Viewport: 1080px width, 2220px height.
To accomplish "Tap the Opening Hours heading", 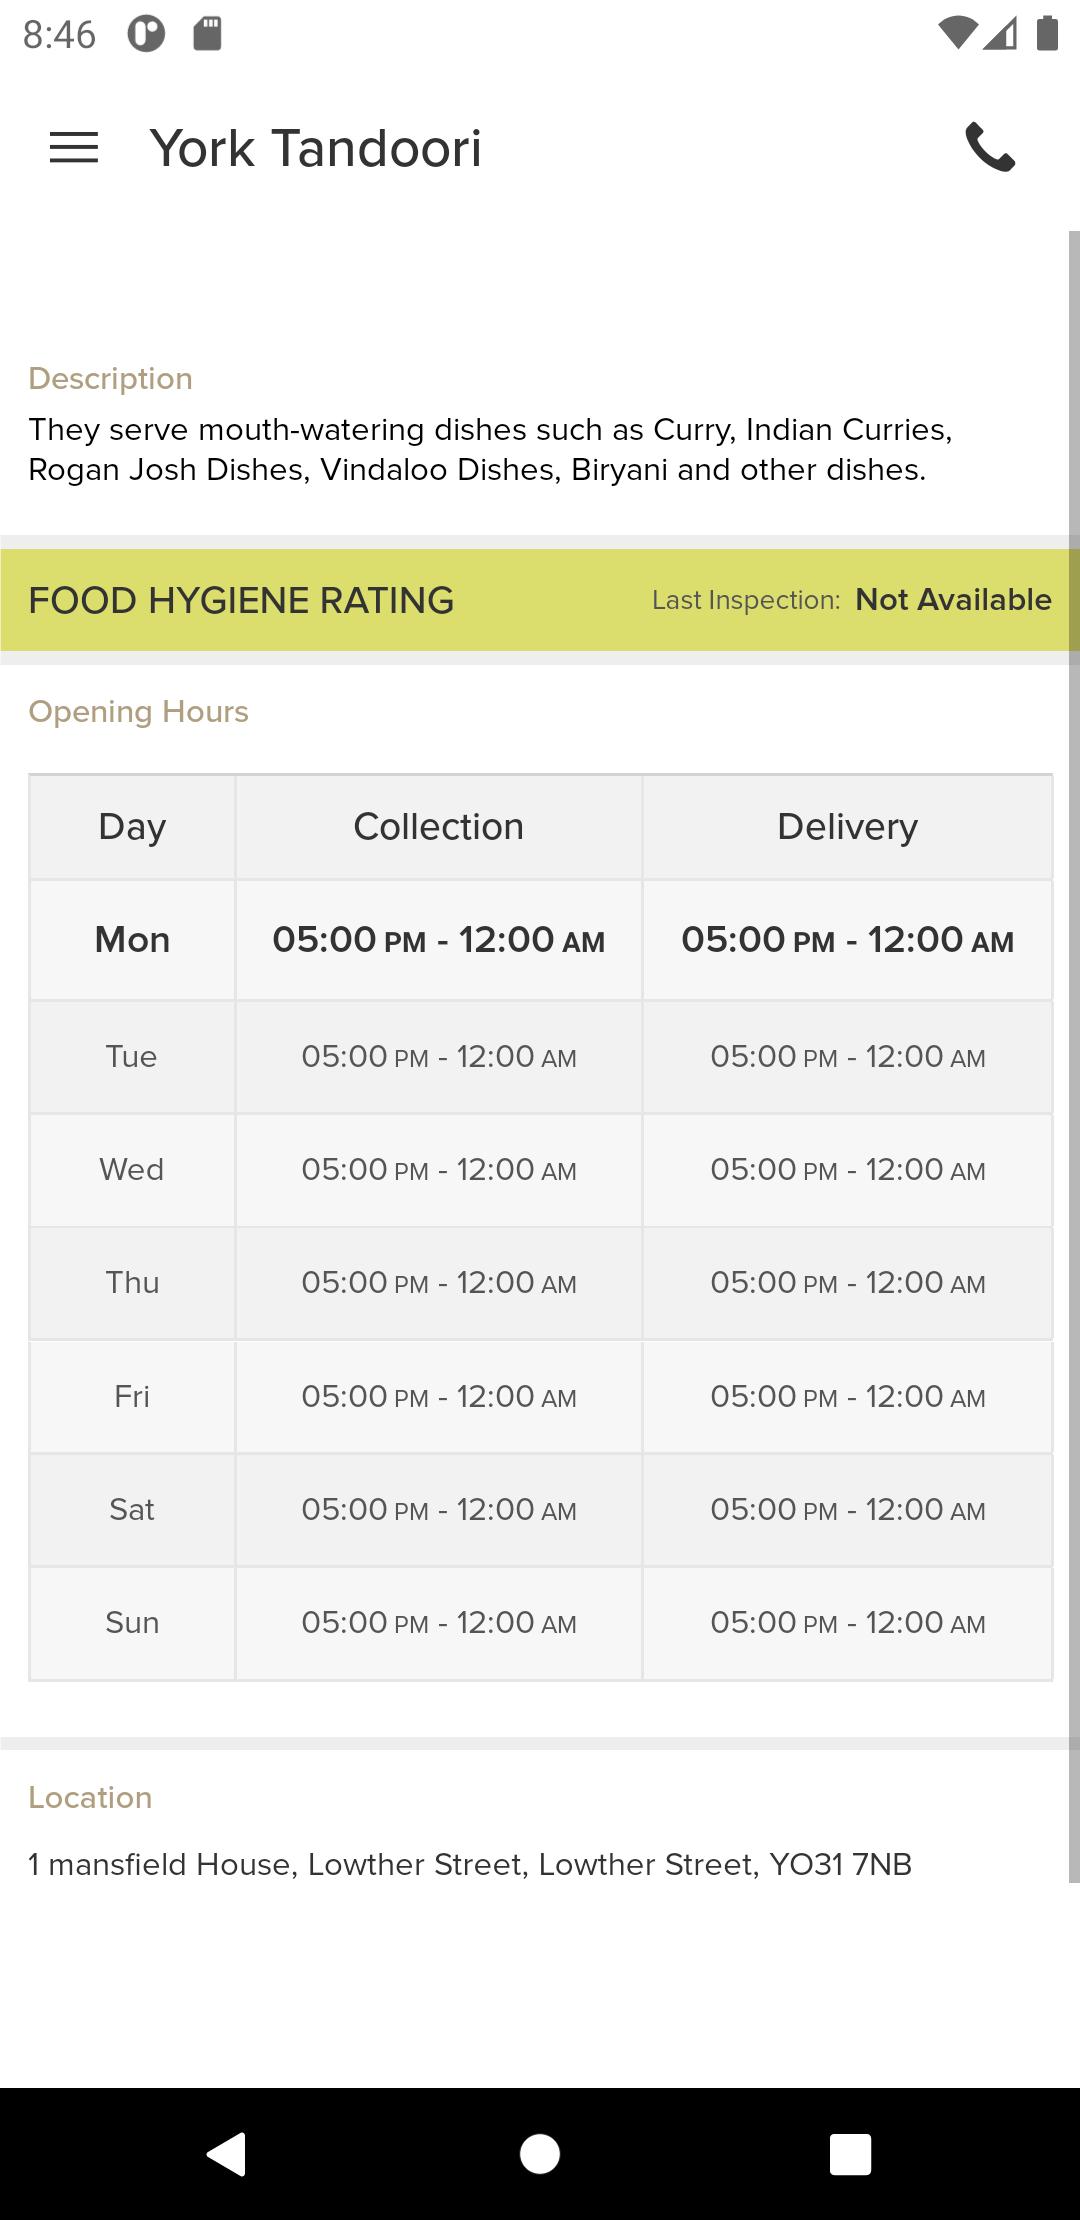I will tap(138, 711).
